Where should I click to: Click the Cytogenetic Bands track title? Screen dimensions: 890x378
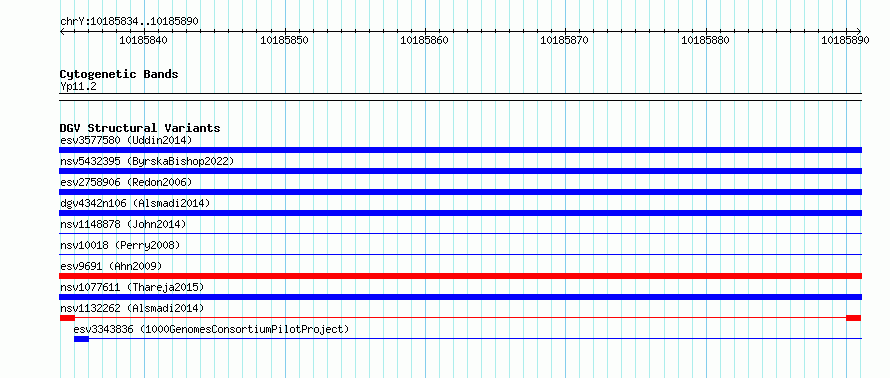(x=119, y=74)
